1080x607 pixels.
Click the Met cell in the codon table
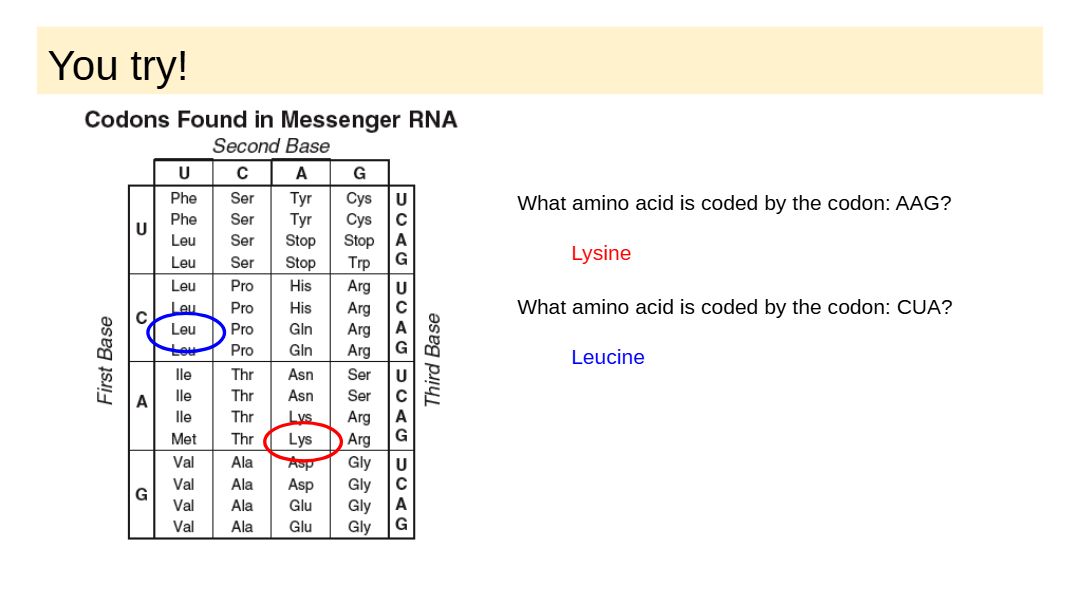[x=184, y=439]
